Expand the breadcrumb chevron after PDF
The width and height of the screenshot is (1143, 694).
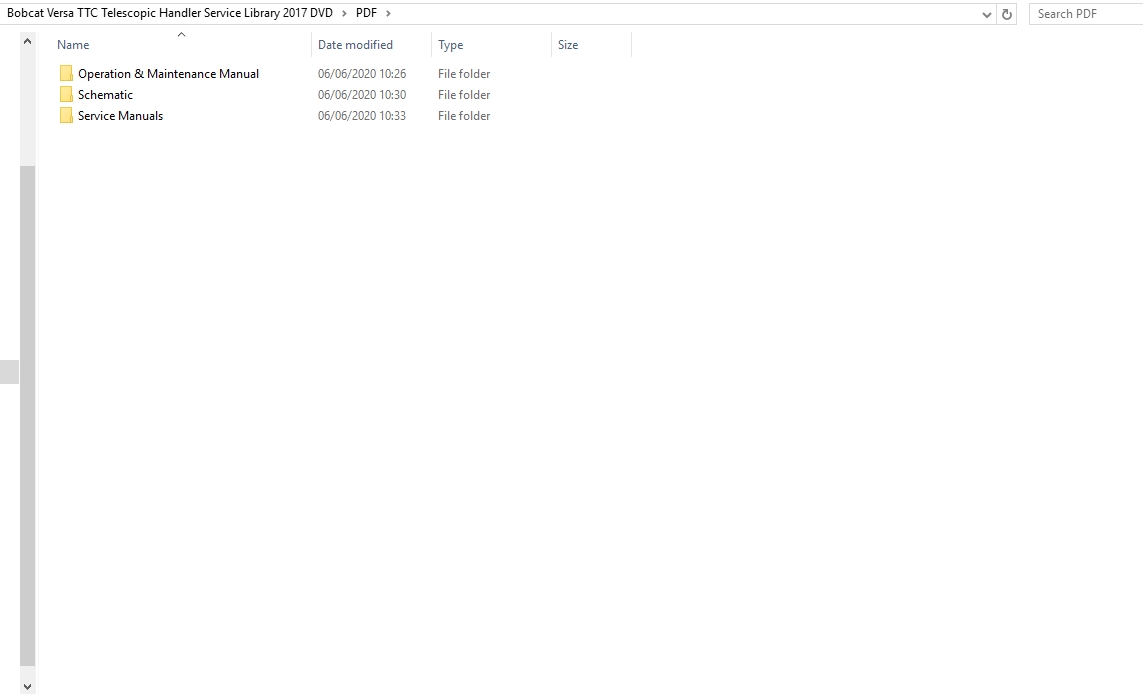(x=389, y=13)
